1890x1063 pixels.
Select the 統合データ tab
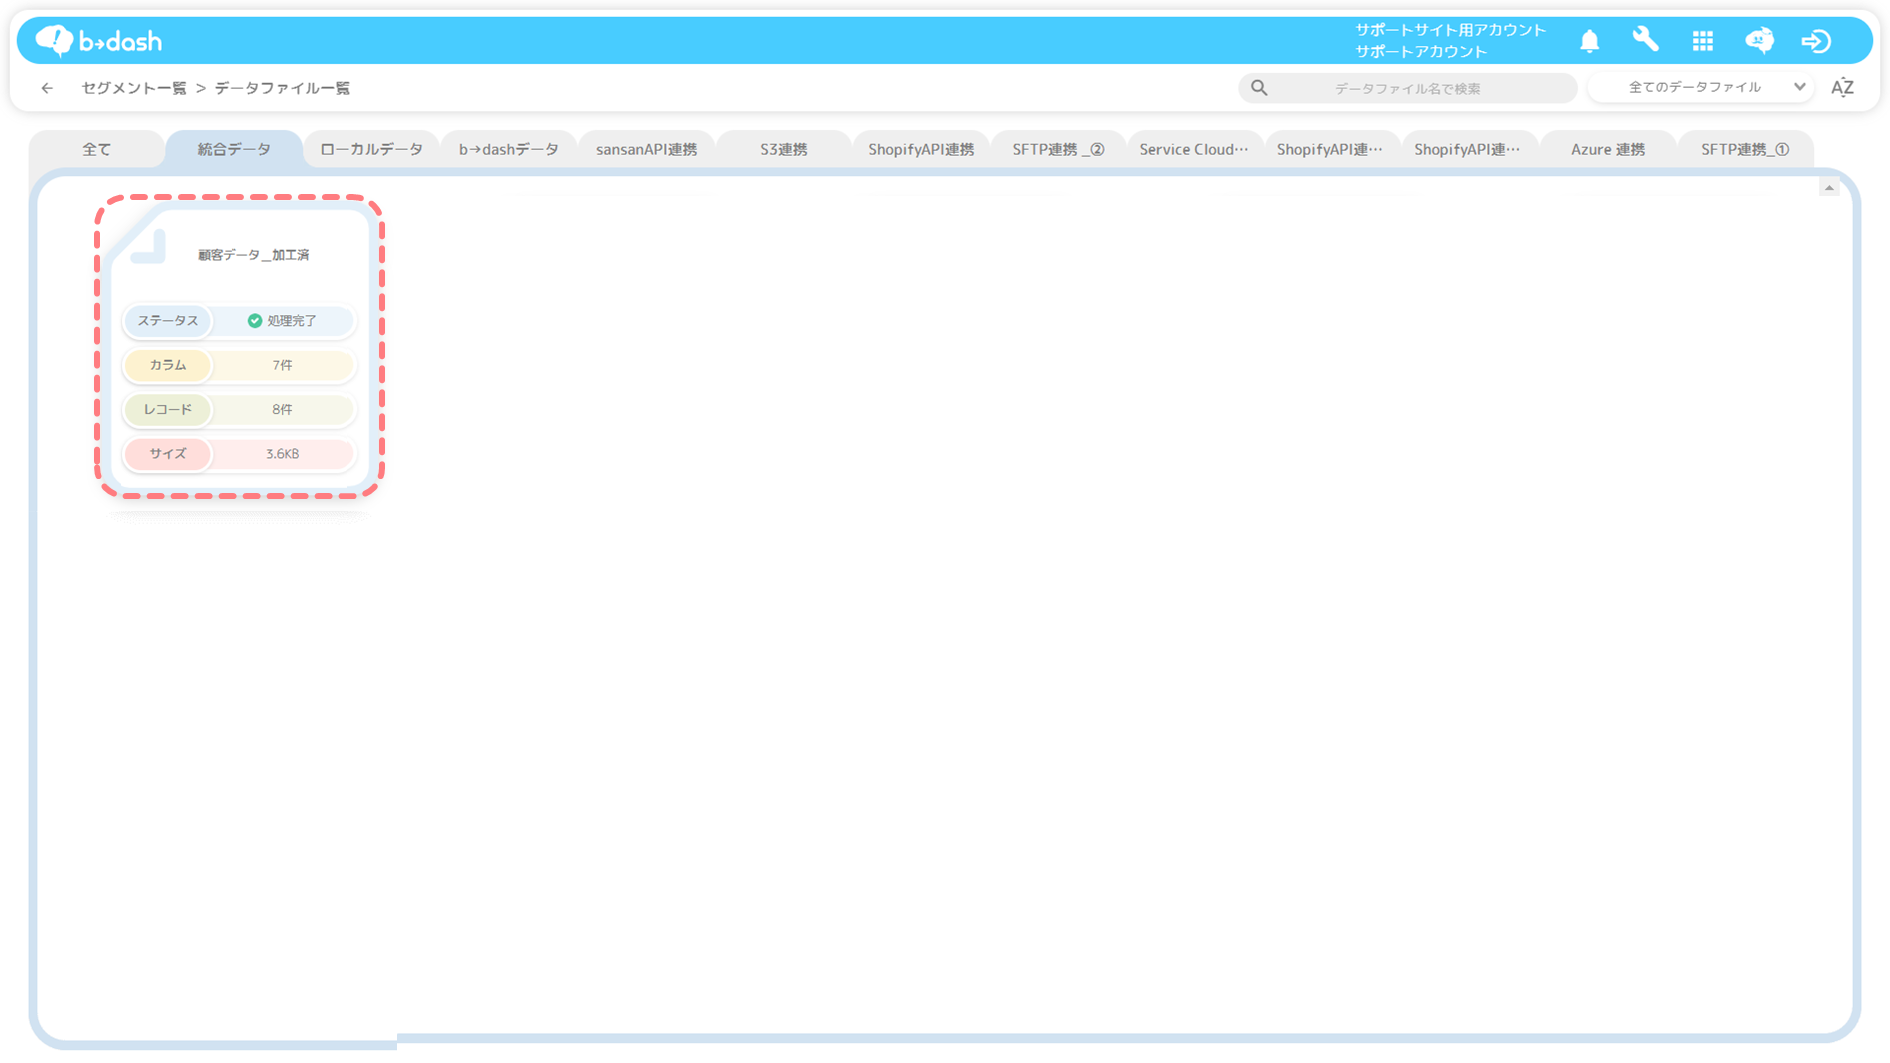pos(234,149)
